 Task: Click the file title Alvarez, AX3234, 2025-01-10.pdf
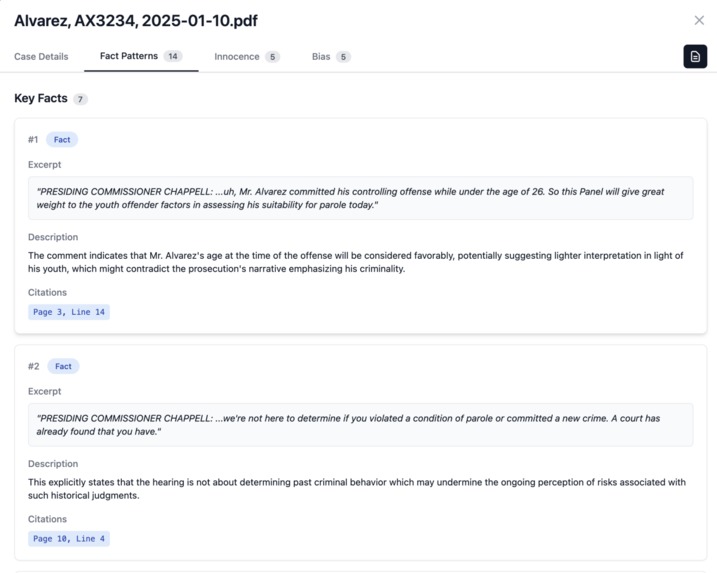tap(136, 21)
